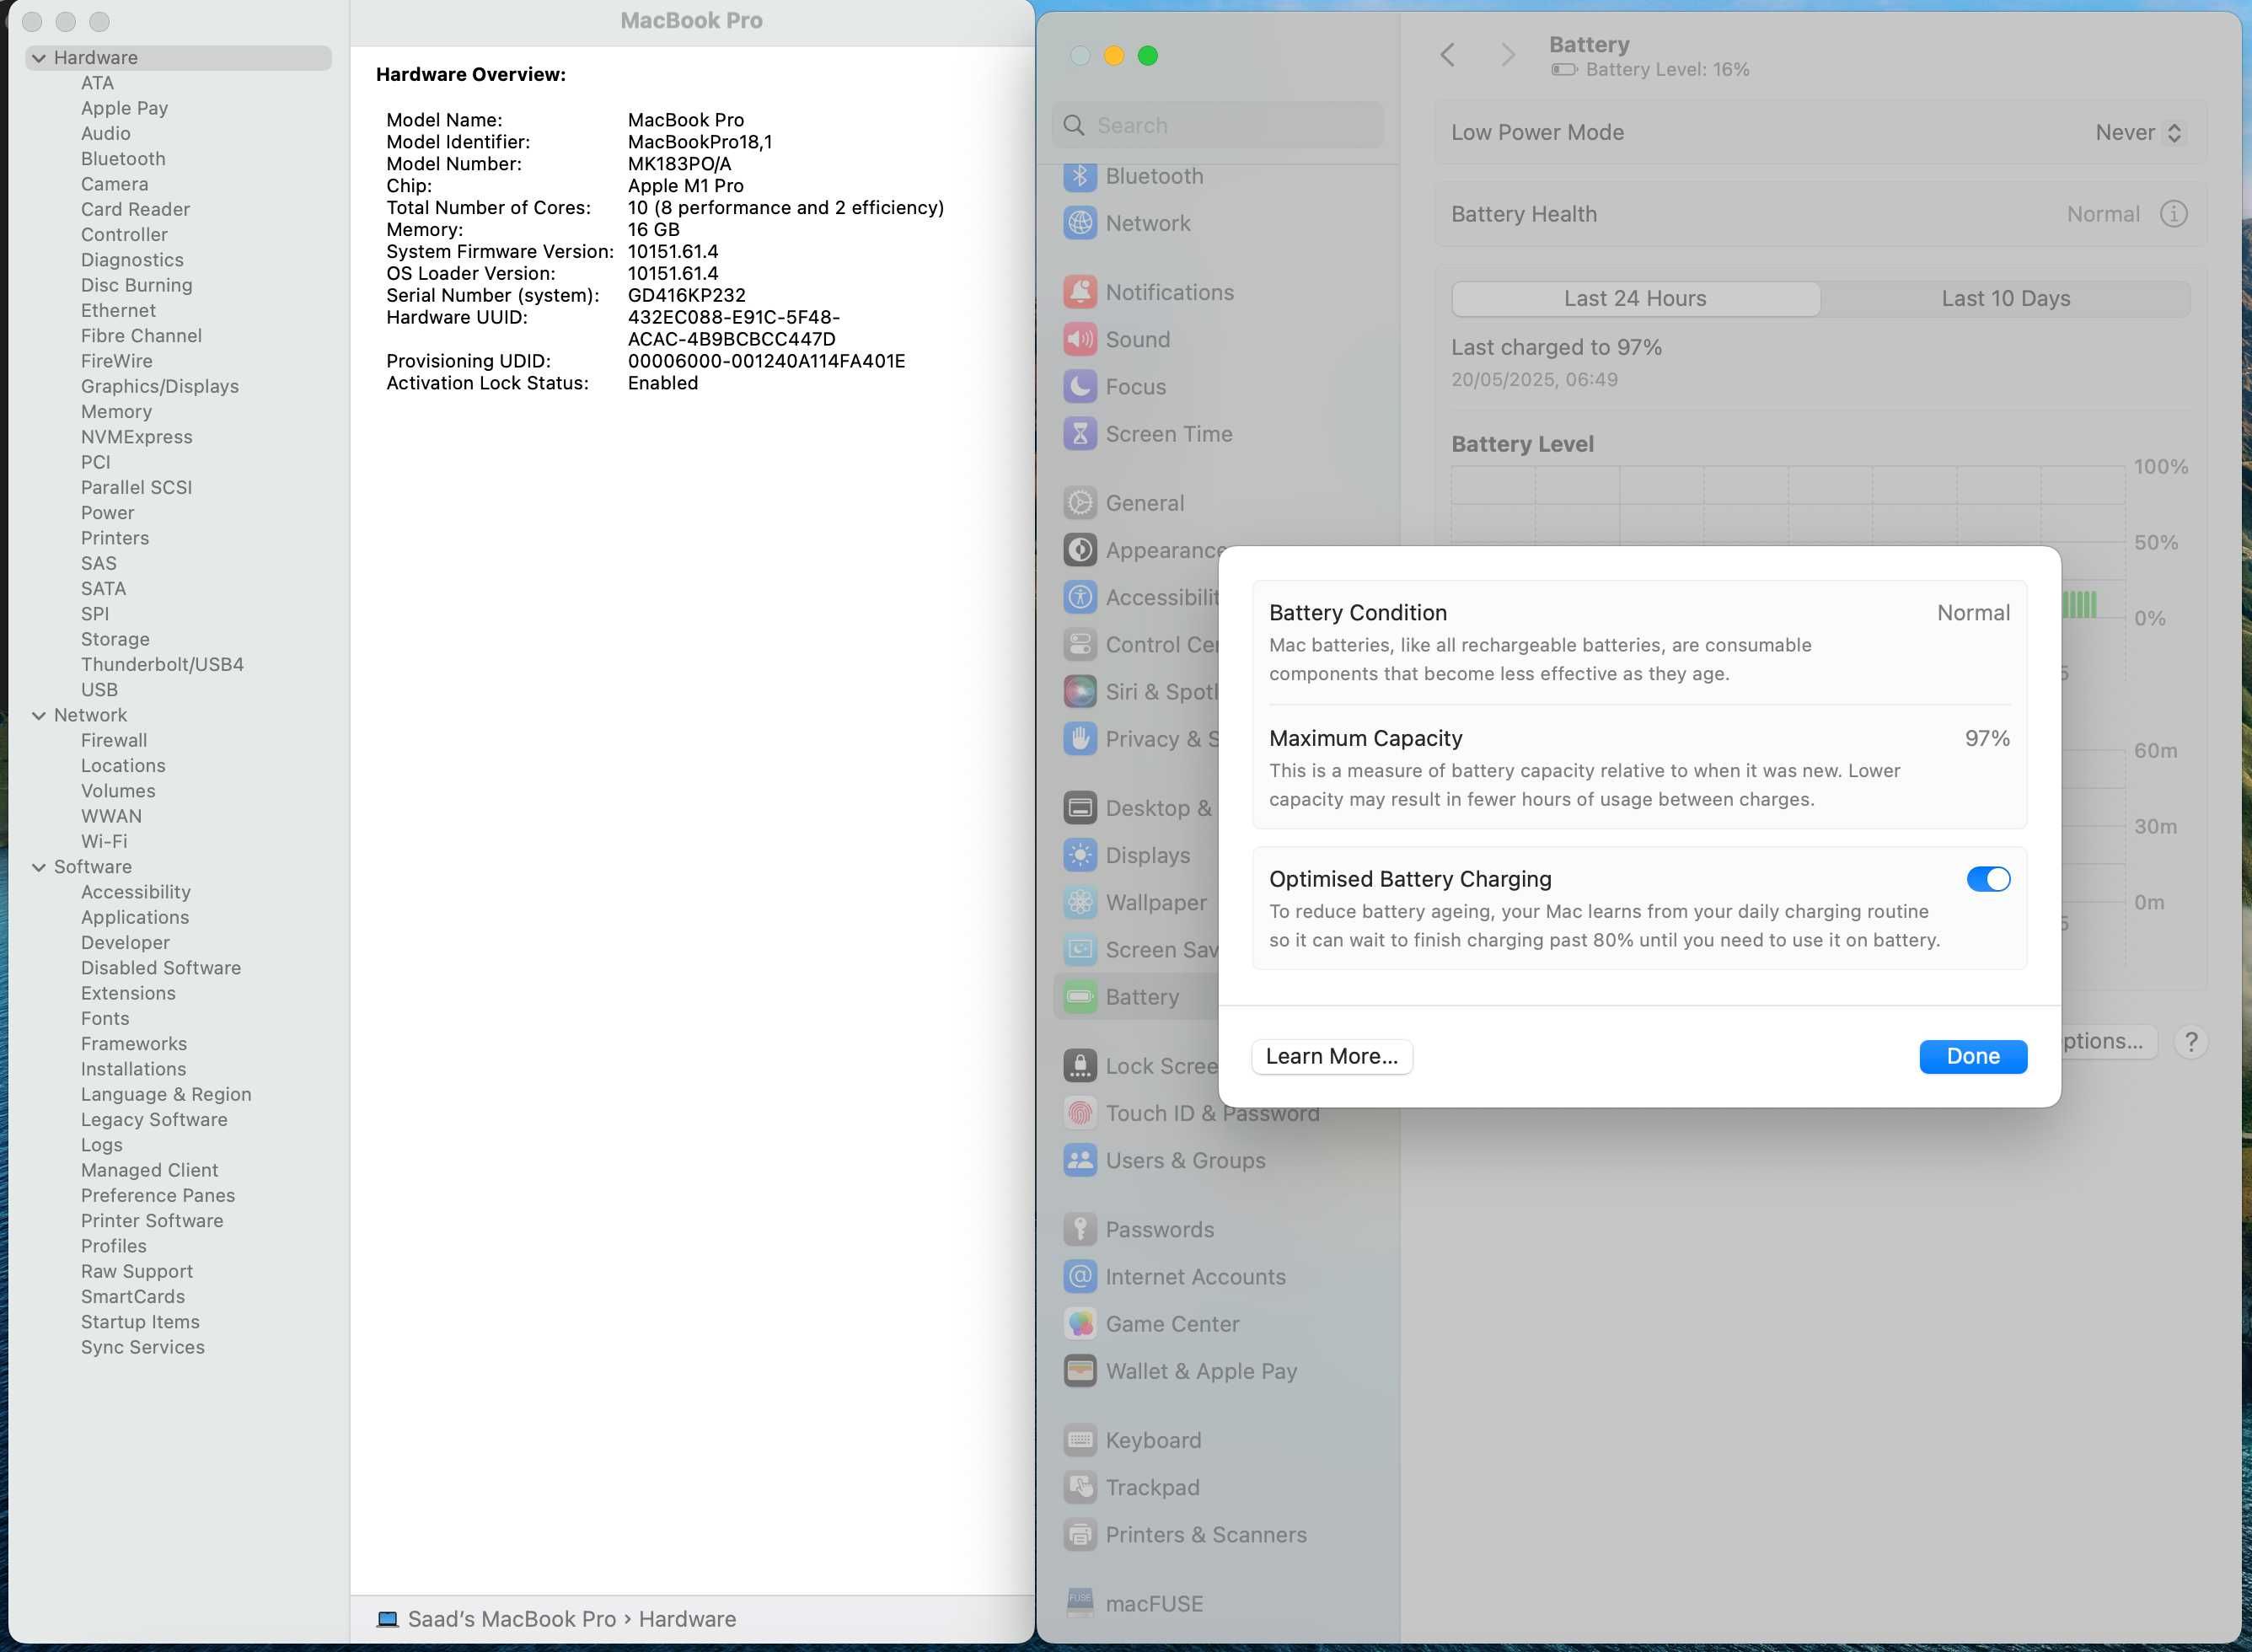The width and height of the screenshot is (2252, 1652).
Task: Select Firewall under Network tree
Action: click(114, 740)
